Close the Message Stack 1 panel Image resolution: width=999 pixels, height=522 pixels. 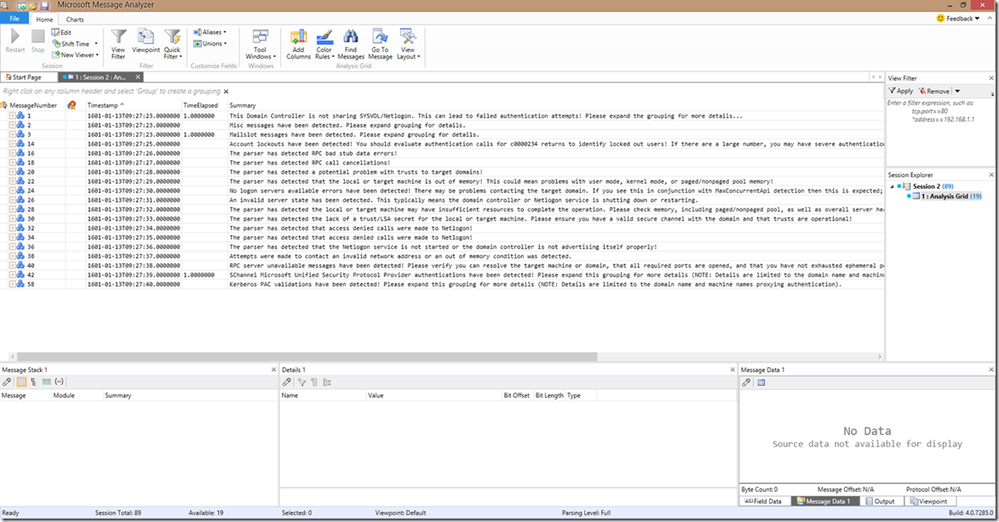(274, 370)
